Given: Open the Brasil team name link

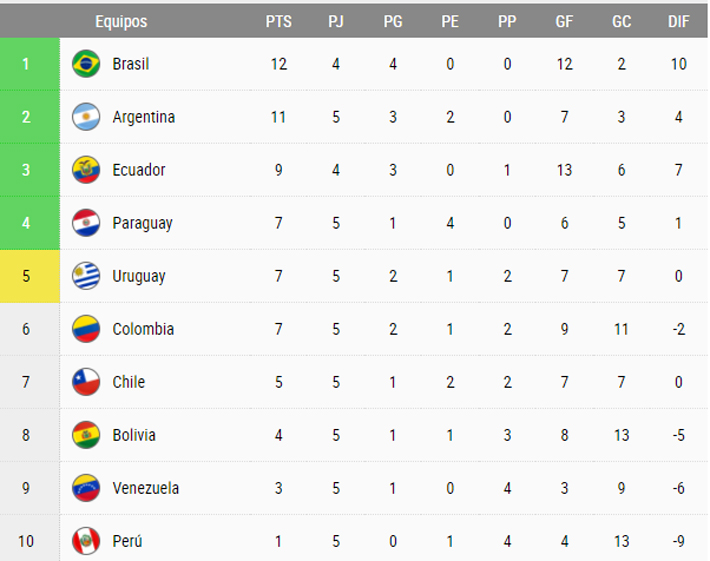Looking at the screenshot, I should pos(131,64).
